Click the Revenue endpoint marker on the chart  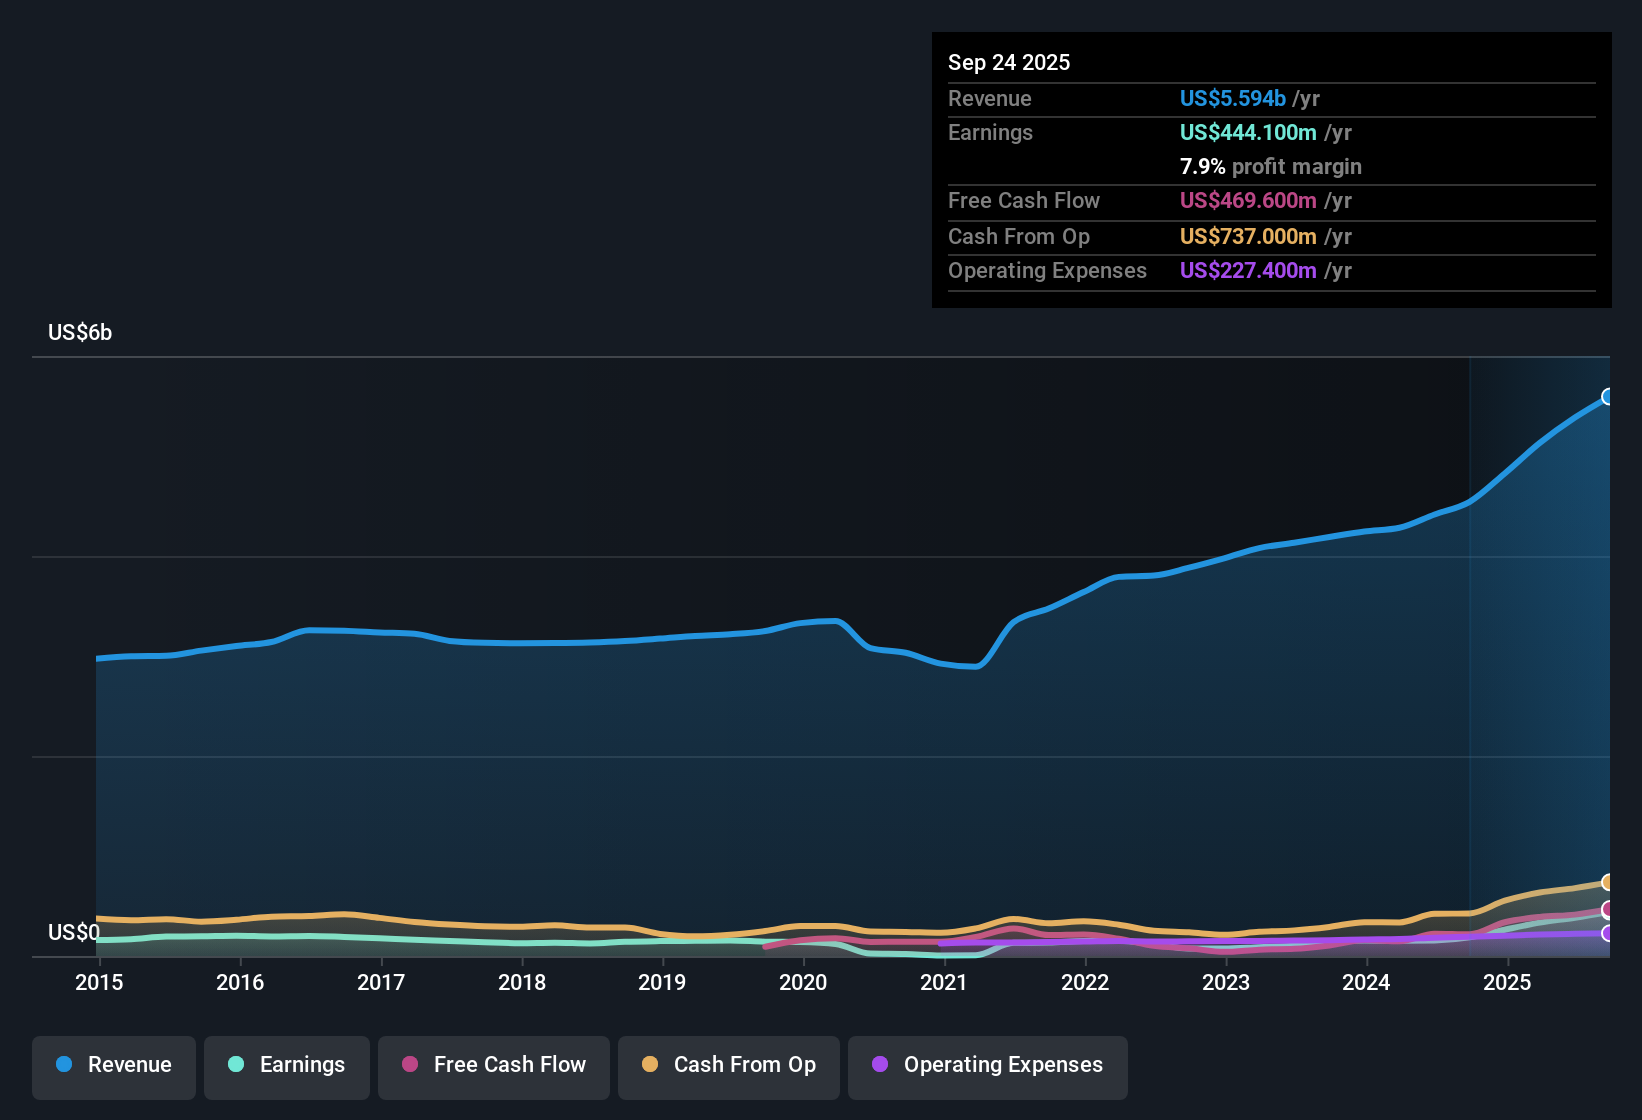(1608, 397)
